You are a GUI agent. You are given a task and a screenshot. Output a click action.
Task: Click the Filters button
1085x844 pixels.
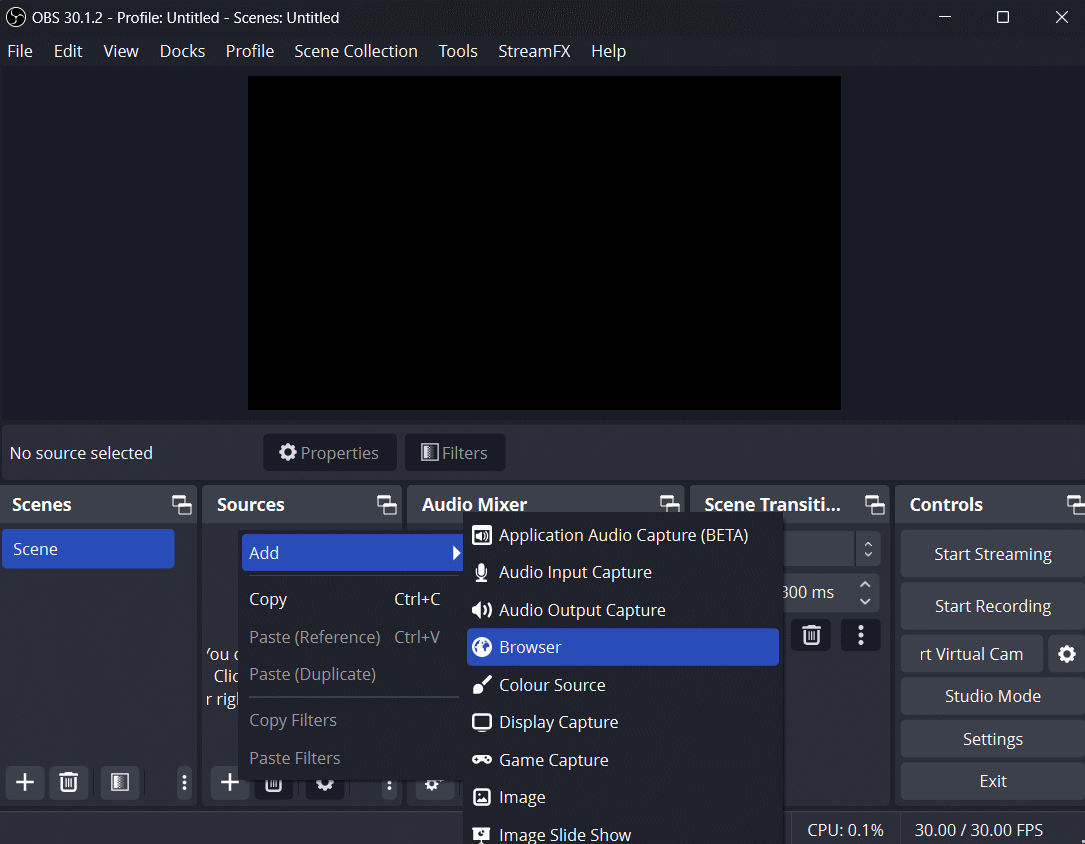pos(455,452)
